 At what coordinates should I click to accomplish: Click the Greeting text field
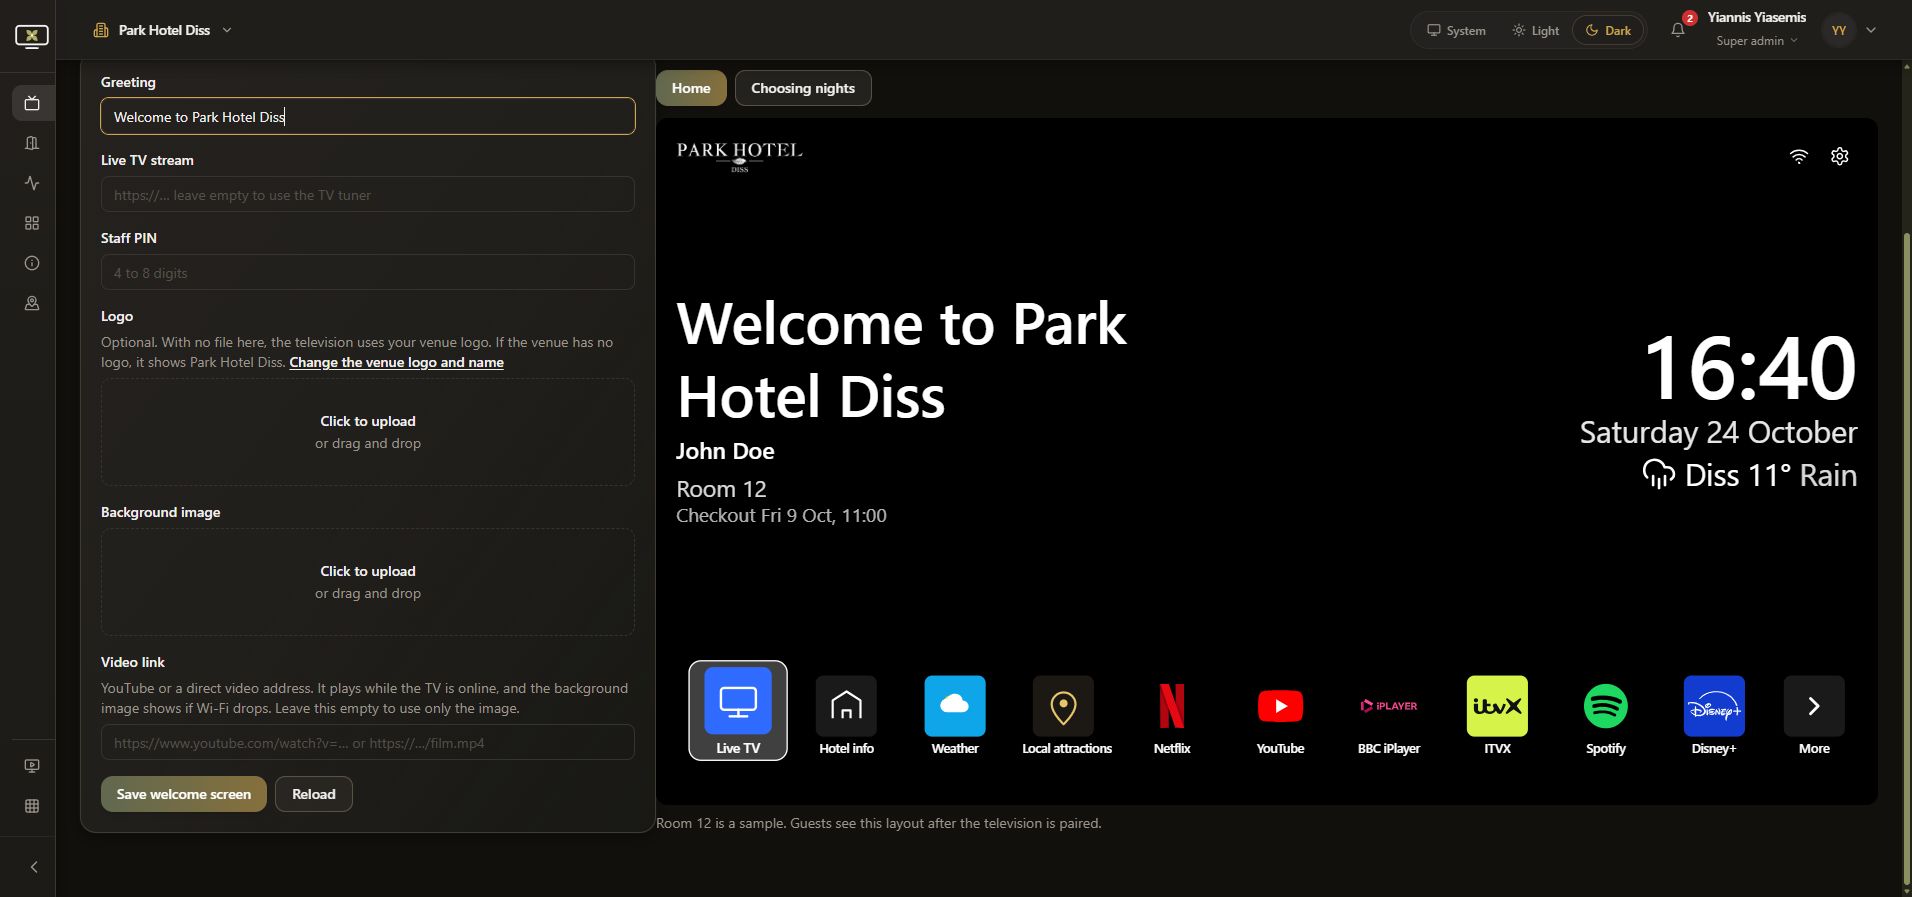(x=368, y=116)
